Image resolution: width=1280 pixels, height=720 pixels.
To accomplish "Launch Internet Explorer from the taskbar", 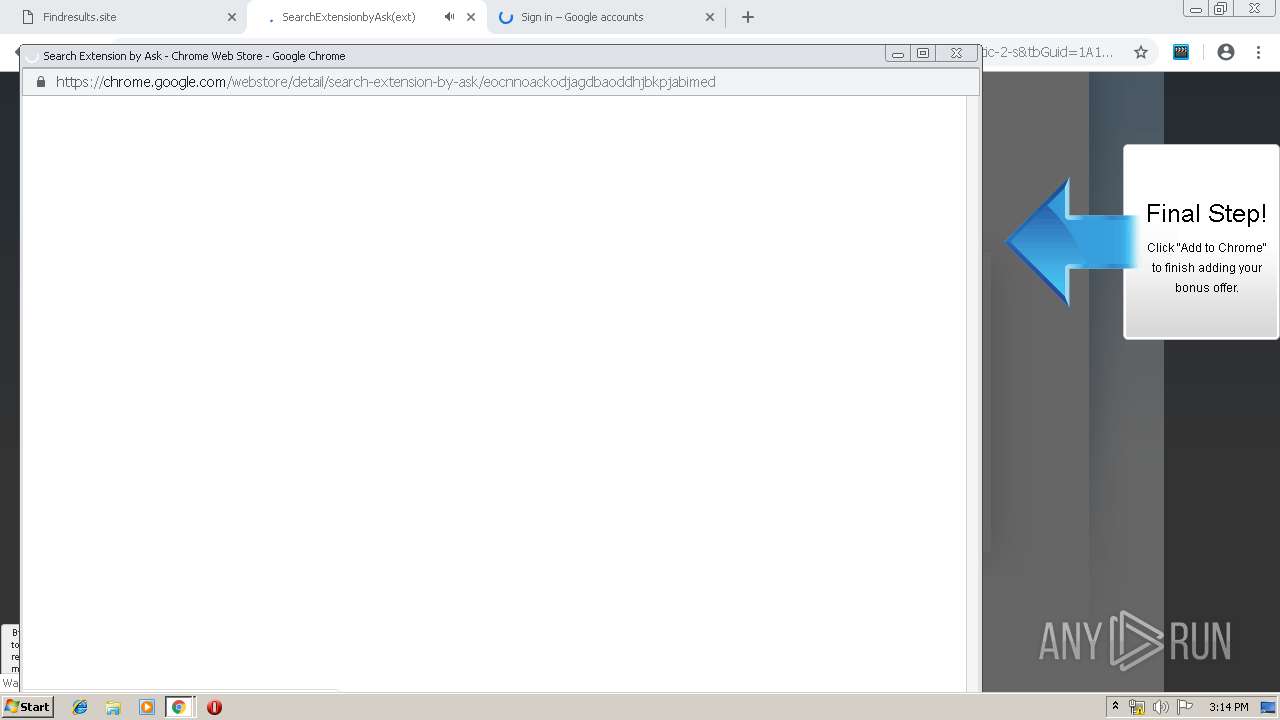I will click(x=80, y=707).
